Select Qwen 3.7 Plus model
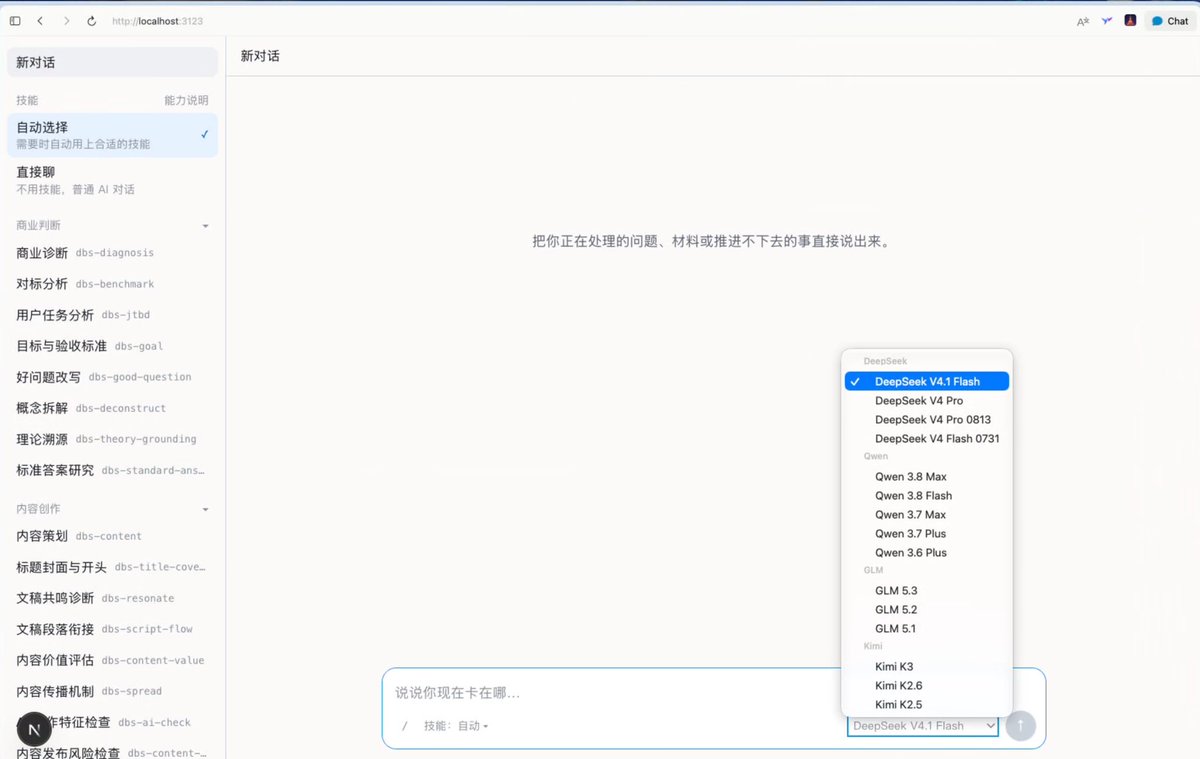 point(927,533)
